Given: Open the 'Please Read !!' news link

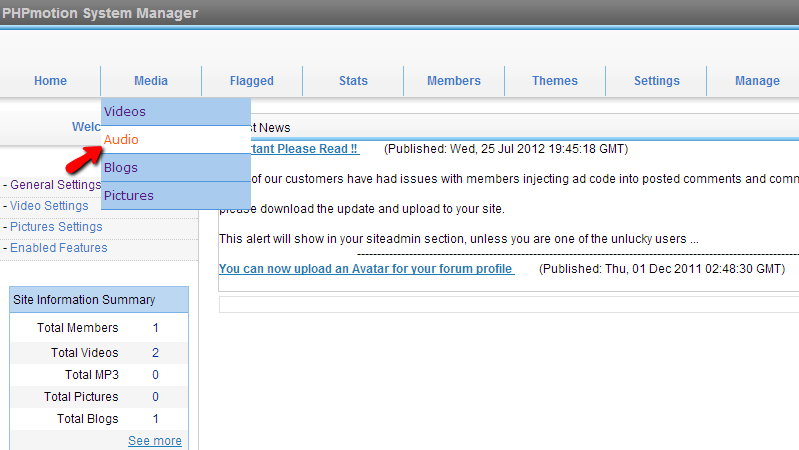Looking at the screenshot, I should pyautogui.click(x=305, y=149).
